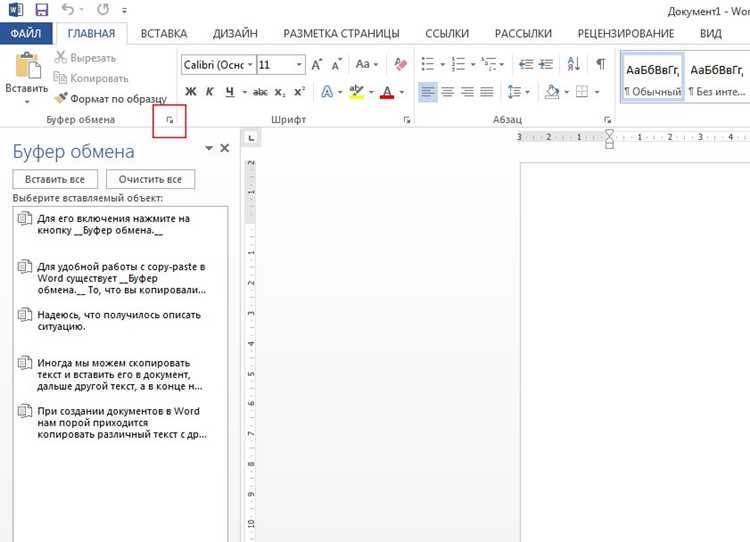
Task: Apply text effects with the outlined A icon
Action: pos(327,91)
